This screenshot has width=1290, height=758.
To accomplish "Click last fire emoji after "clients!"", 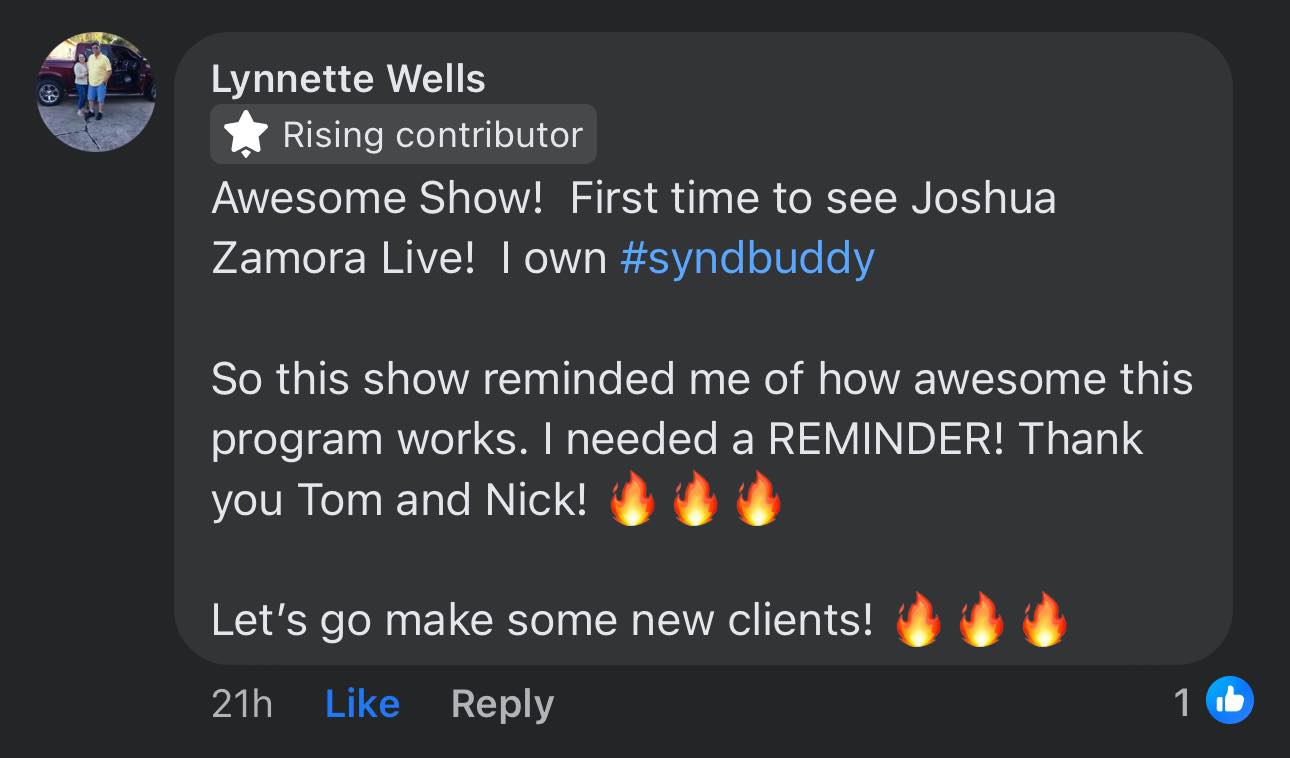I will [1044, 620].
